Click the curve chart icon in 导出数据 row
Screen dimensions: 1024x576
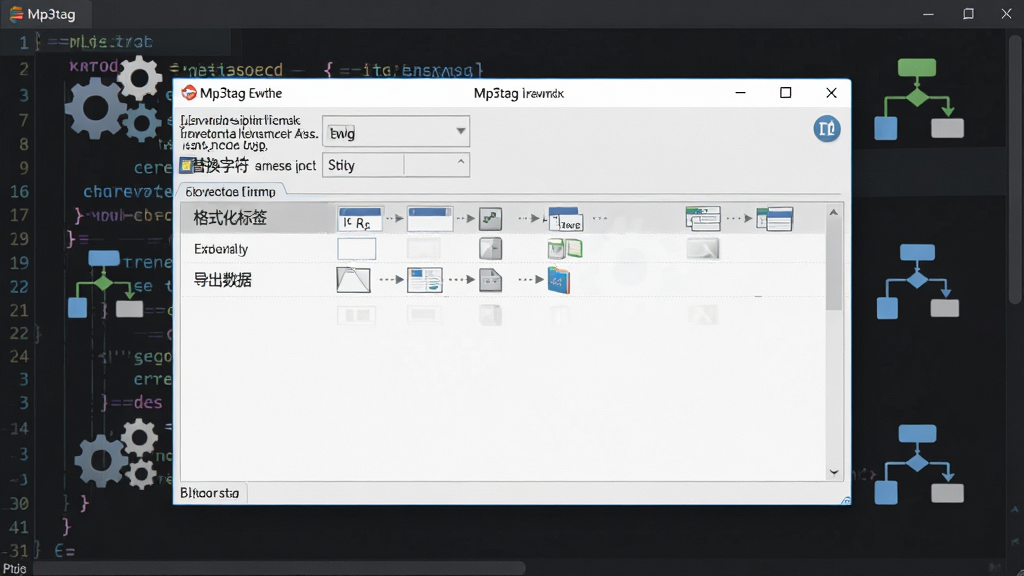(x=353, y=280)
